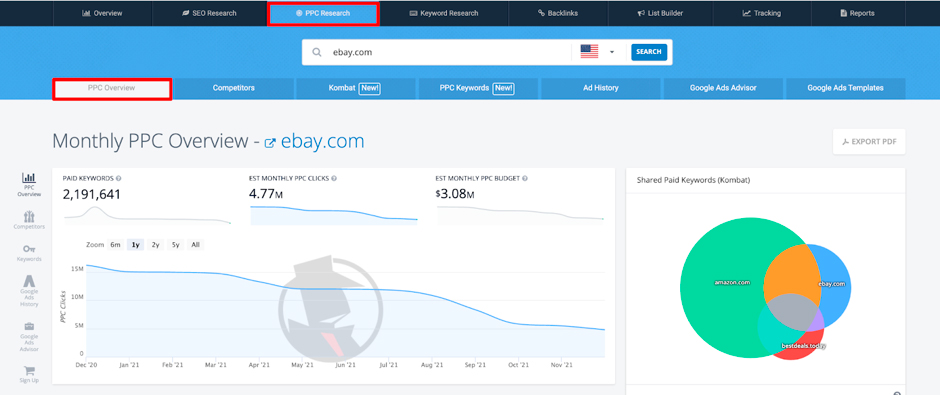Viewport: 940px width, 395px height.
Task: Open the Google Ads Templates sub-tab
Action: click(845, 88)
